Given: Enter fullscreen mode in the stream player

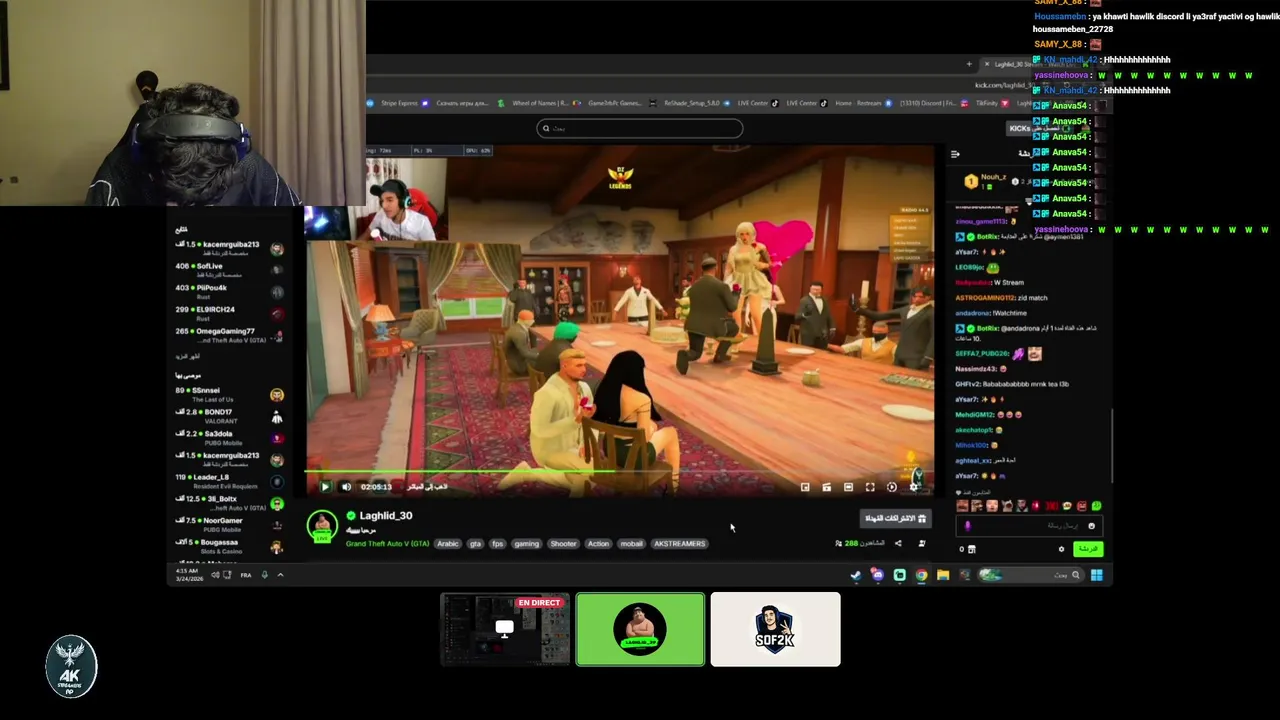Looking at the screenshot, I should tap(870, 487).
